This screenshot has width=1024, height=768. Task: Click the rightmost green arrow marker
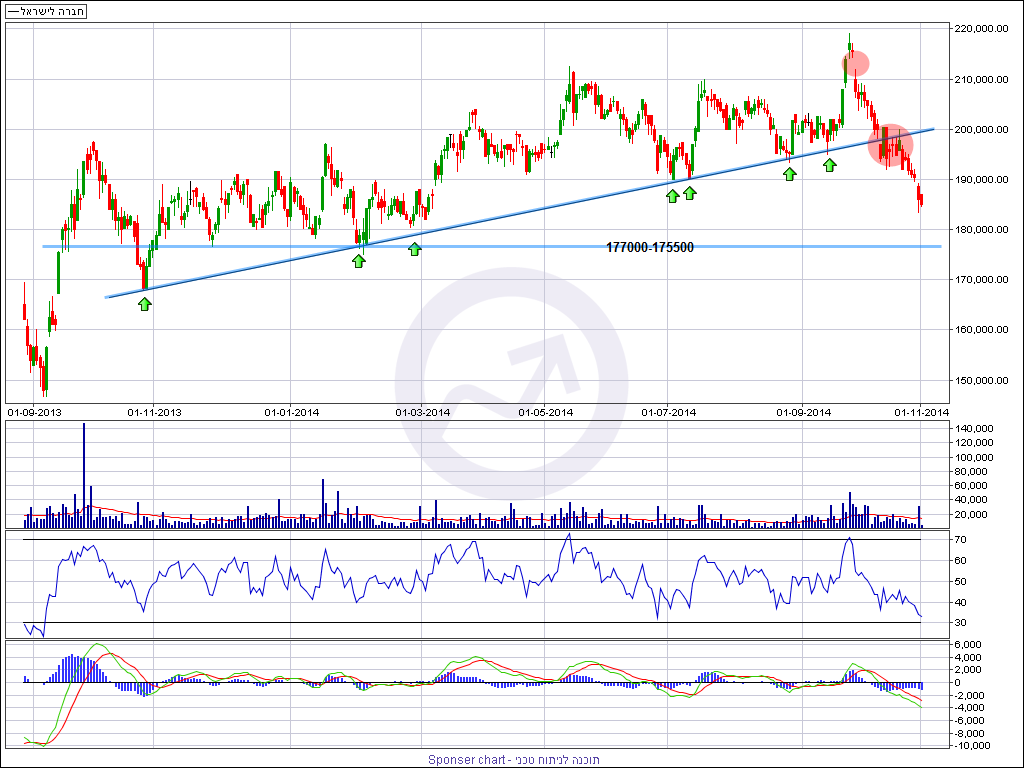pyautogui.click(x=829, y=164)
